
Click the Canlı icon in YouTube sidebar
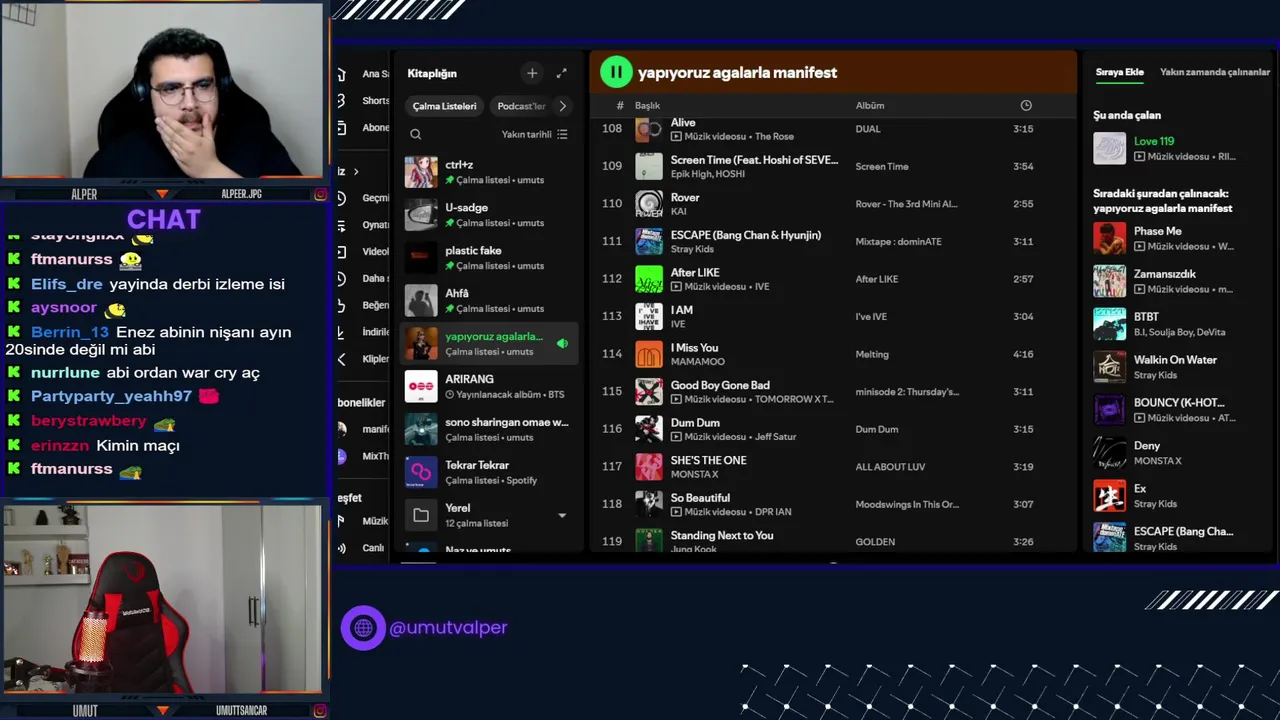341,548
